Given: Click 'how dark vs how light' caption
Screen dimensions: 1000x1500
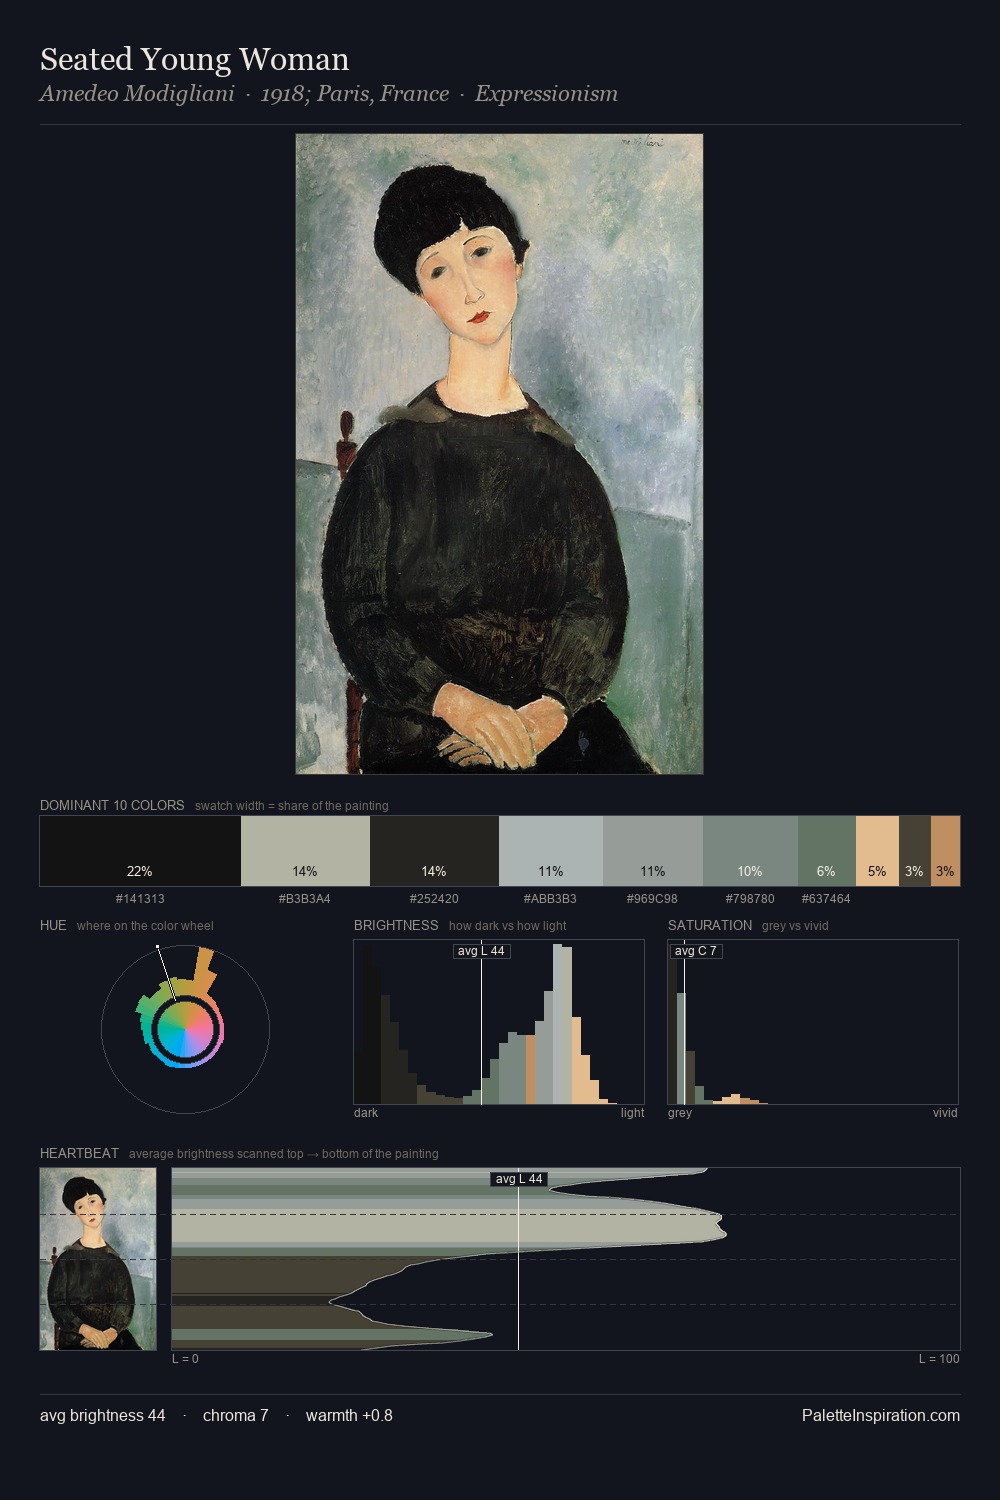Looking at the screenshot, I should pos(508,926).
